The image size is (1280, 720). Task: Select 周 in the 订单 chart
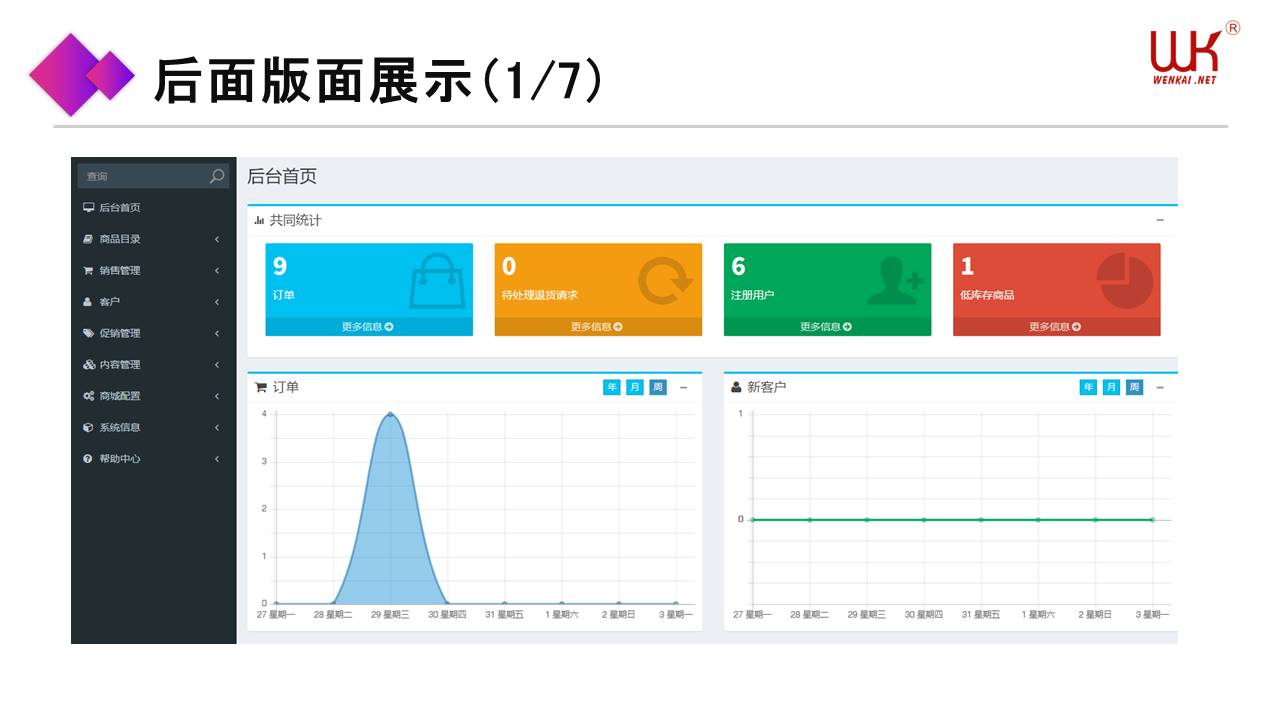tap(658, 388)
